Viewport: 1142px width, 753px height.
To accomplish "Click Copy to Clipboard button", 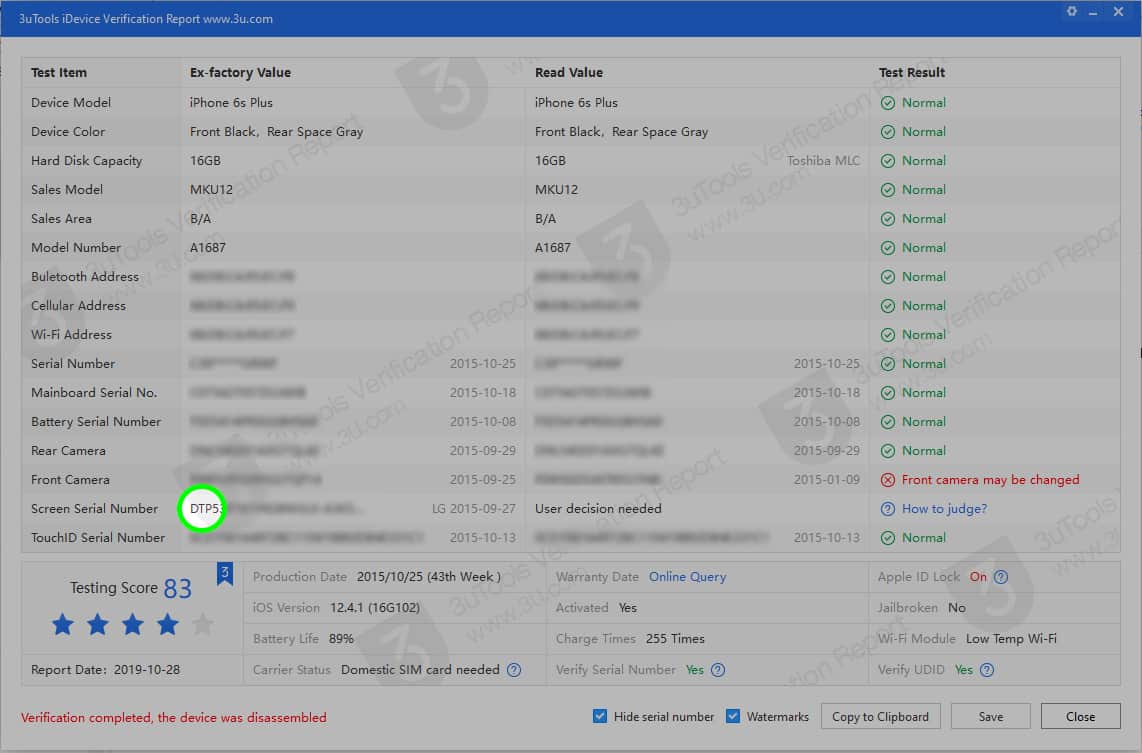I will (881, 717).
